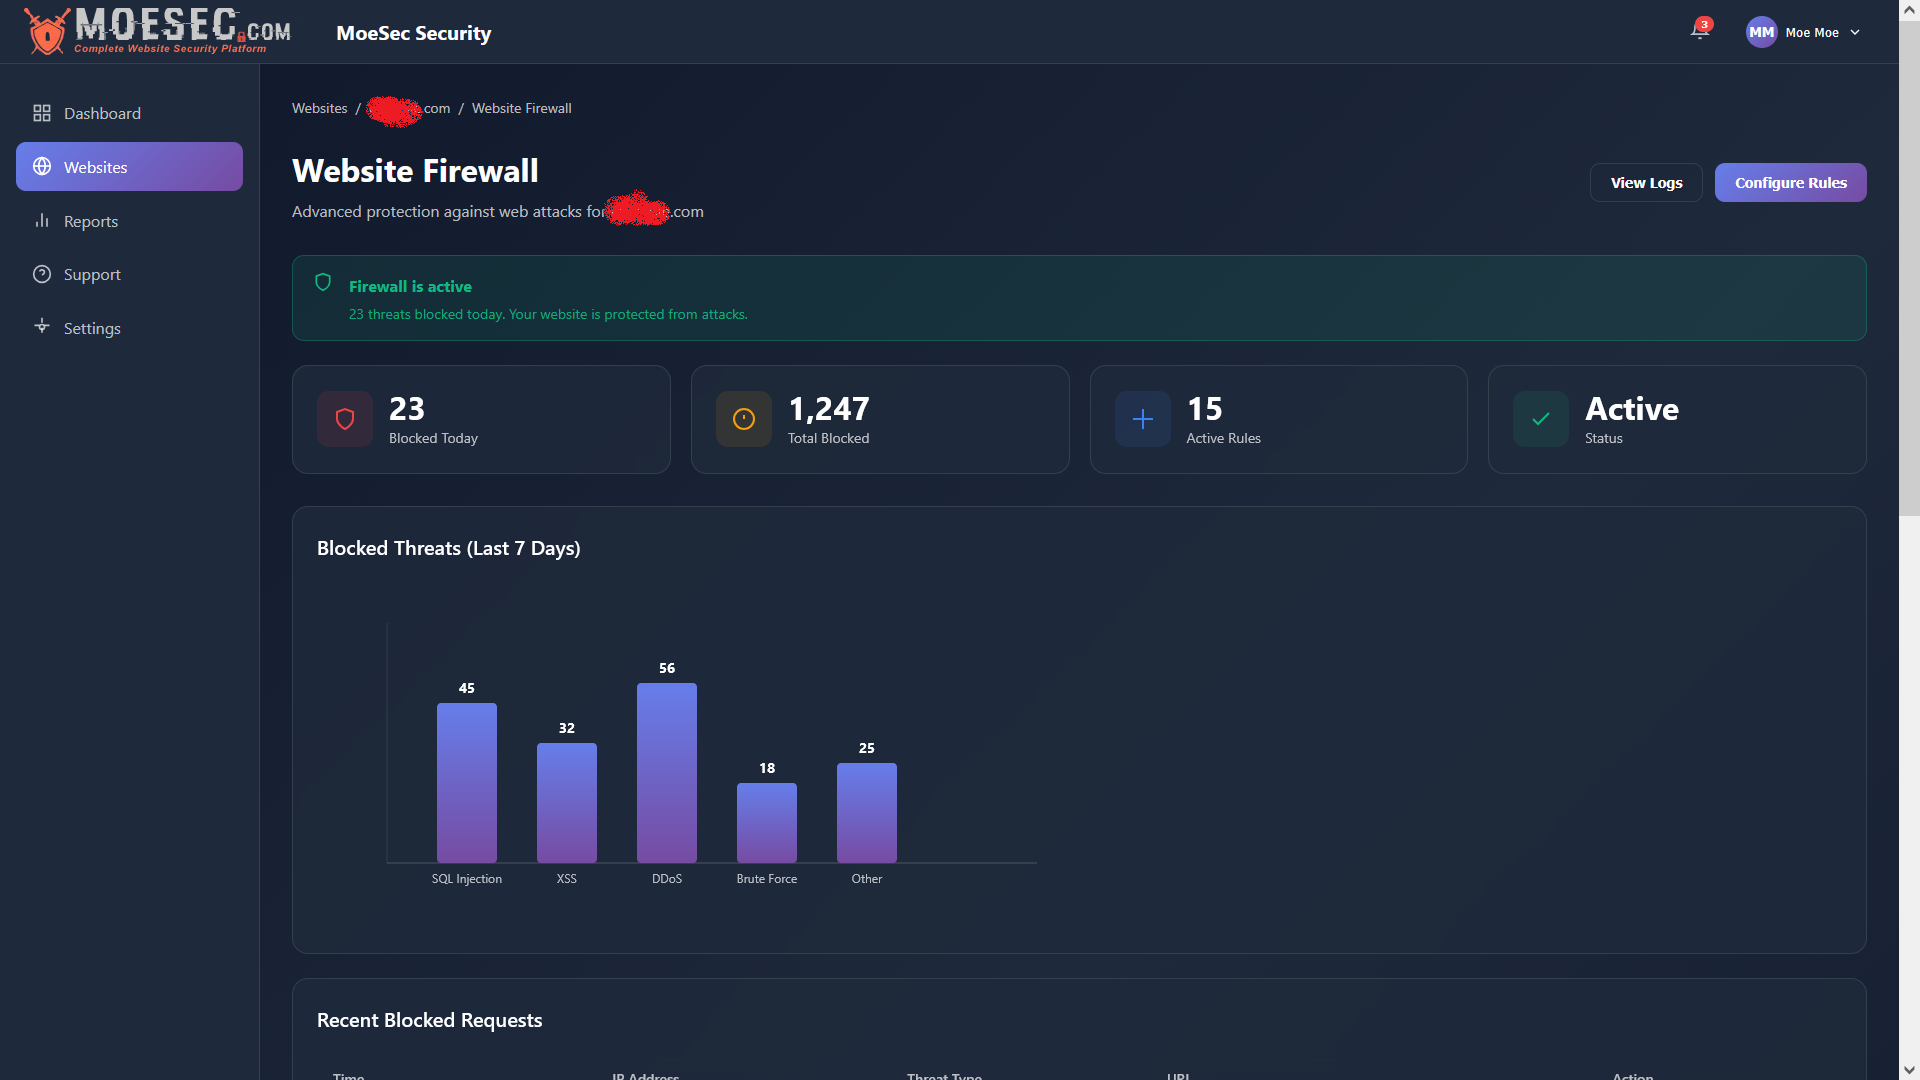1920x1080 pixels.
Task: Click the Websites breadcrumb link
Action: pyautogui.click(x=319, y=108)
